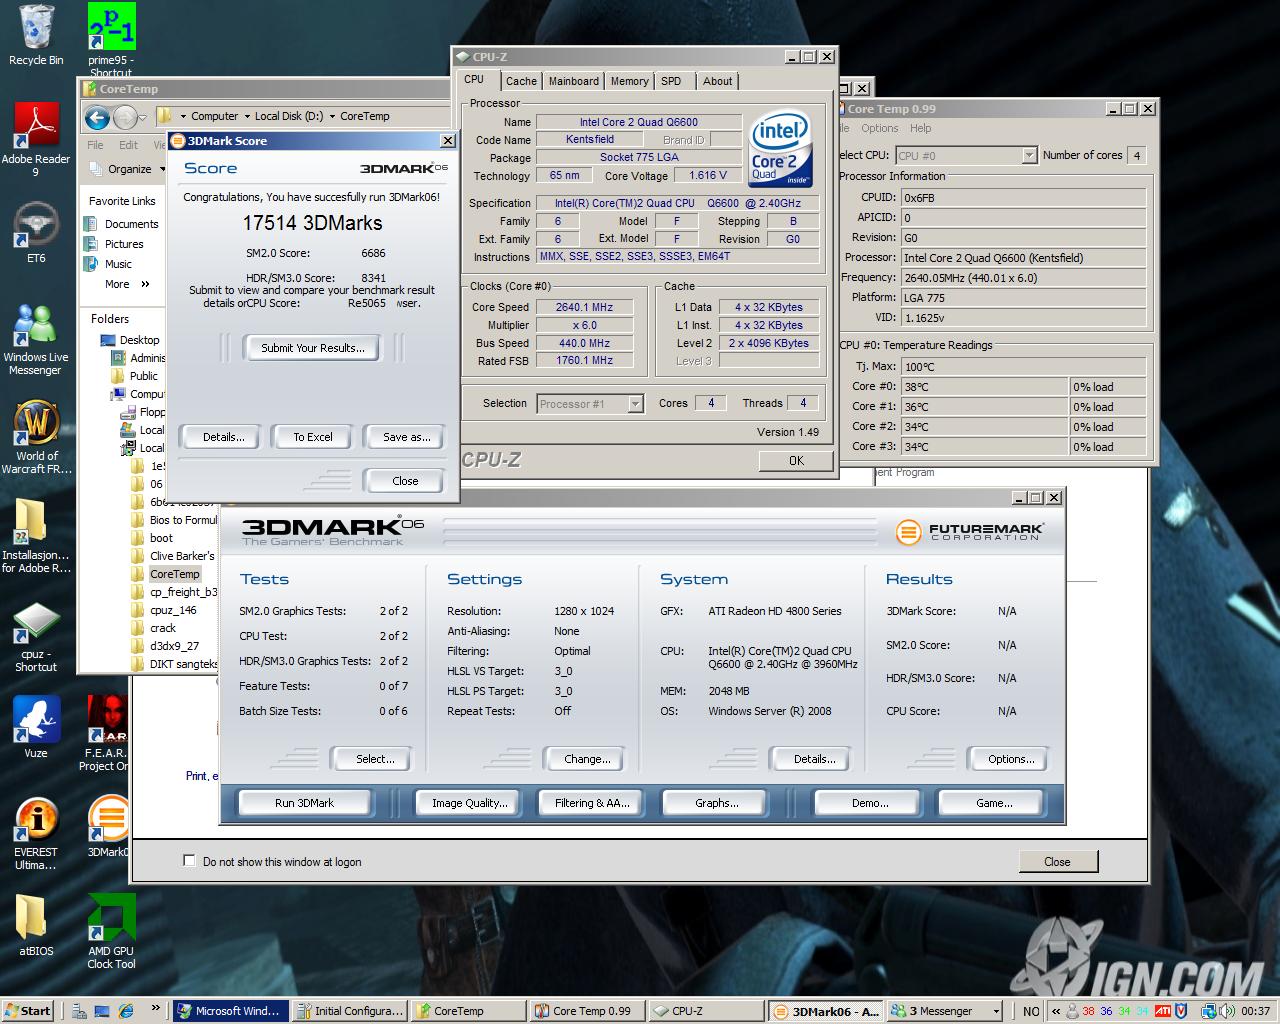Open the Help menu in Core Temp
1280x1024 pixels.
pyautogui.click(x=920, y=128)
